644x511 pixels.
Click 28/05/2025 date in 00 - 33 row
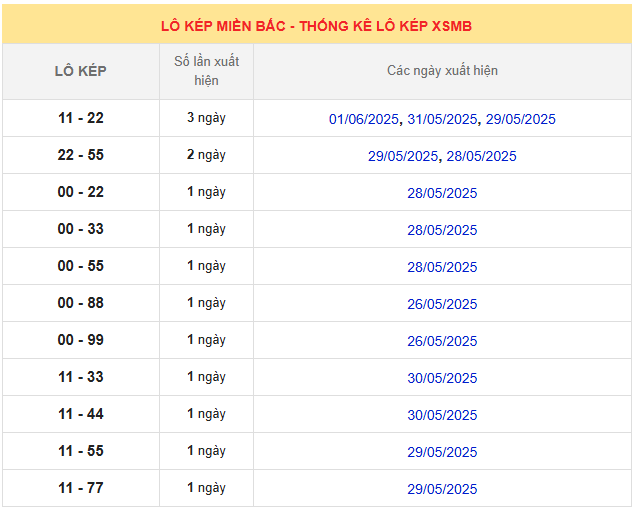pos(442,230)
